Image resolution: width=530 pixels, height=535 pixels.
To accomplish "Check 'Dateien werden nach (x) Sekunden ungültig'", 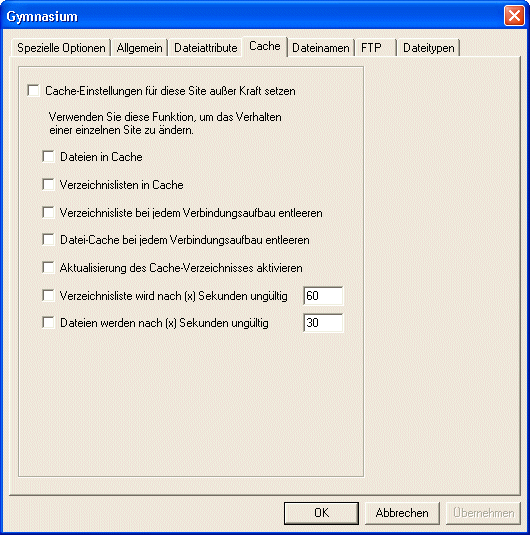I will click(x=48, y=322).
